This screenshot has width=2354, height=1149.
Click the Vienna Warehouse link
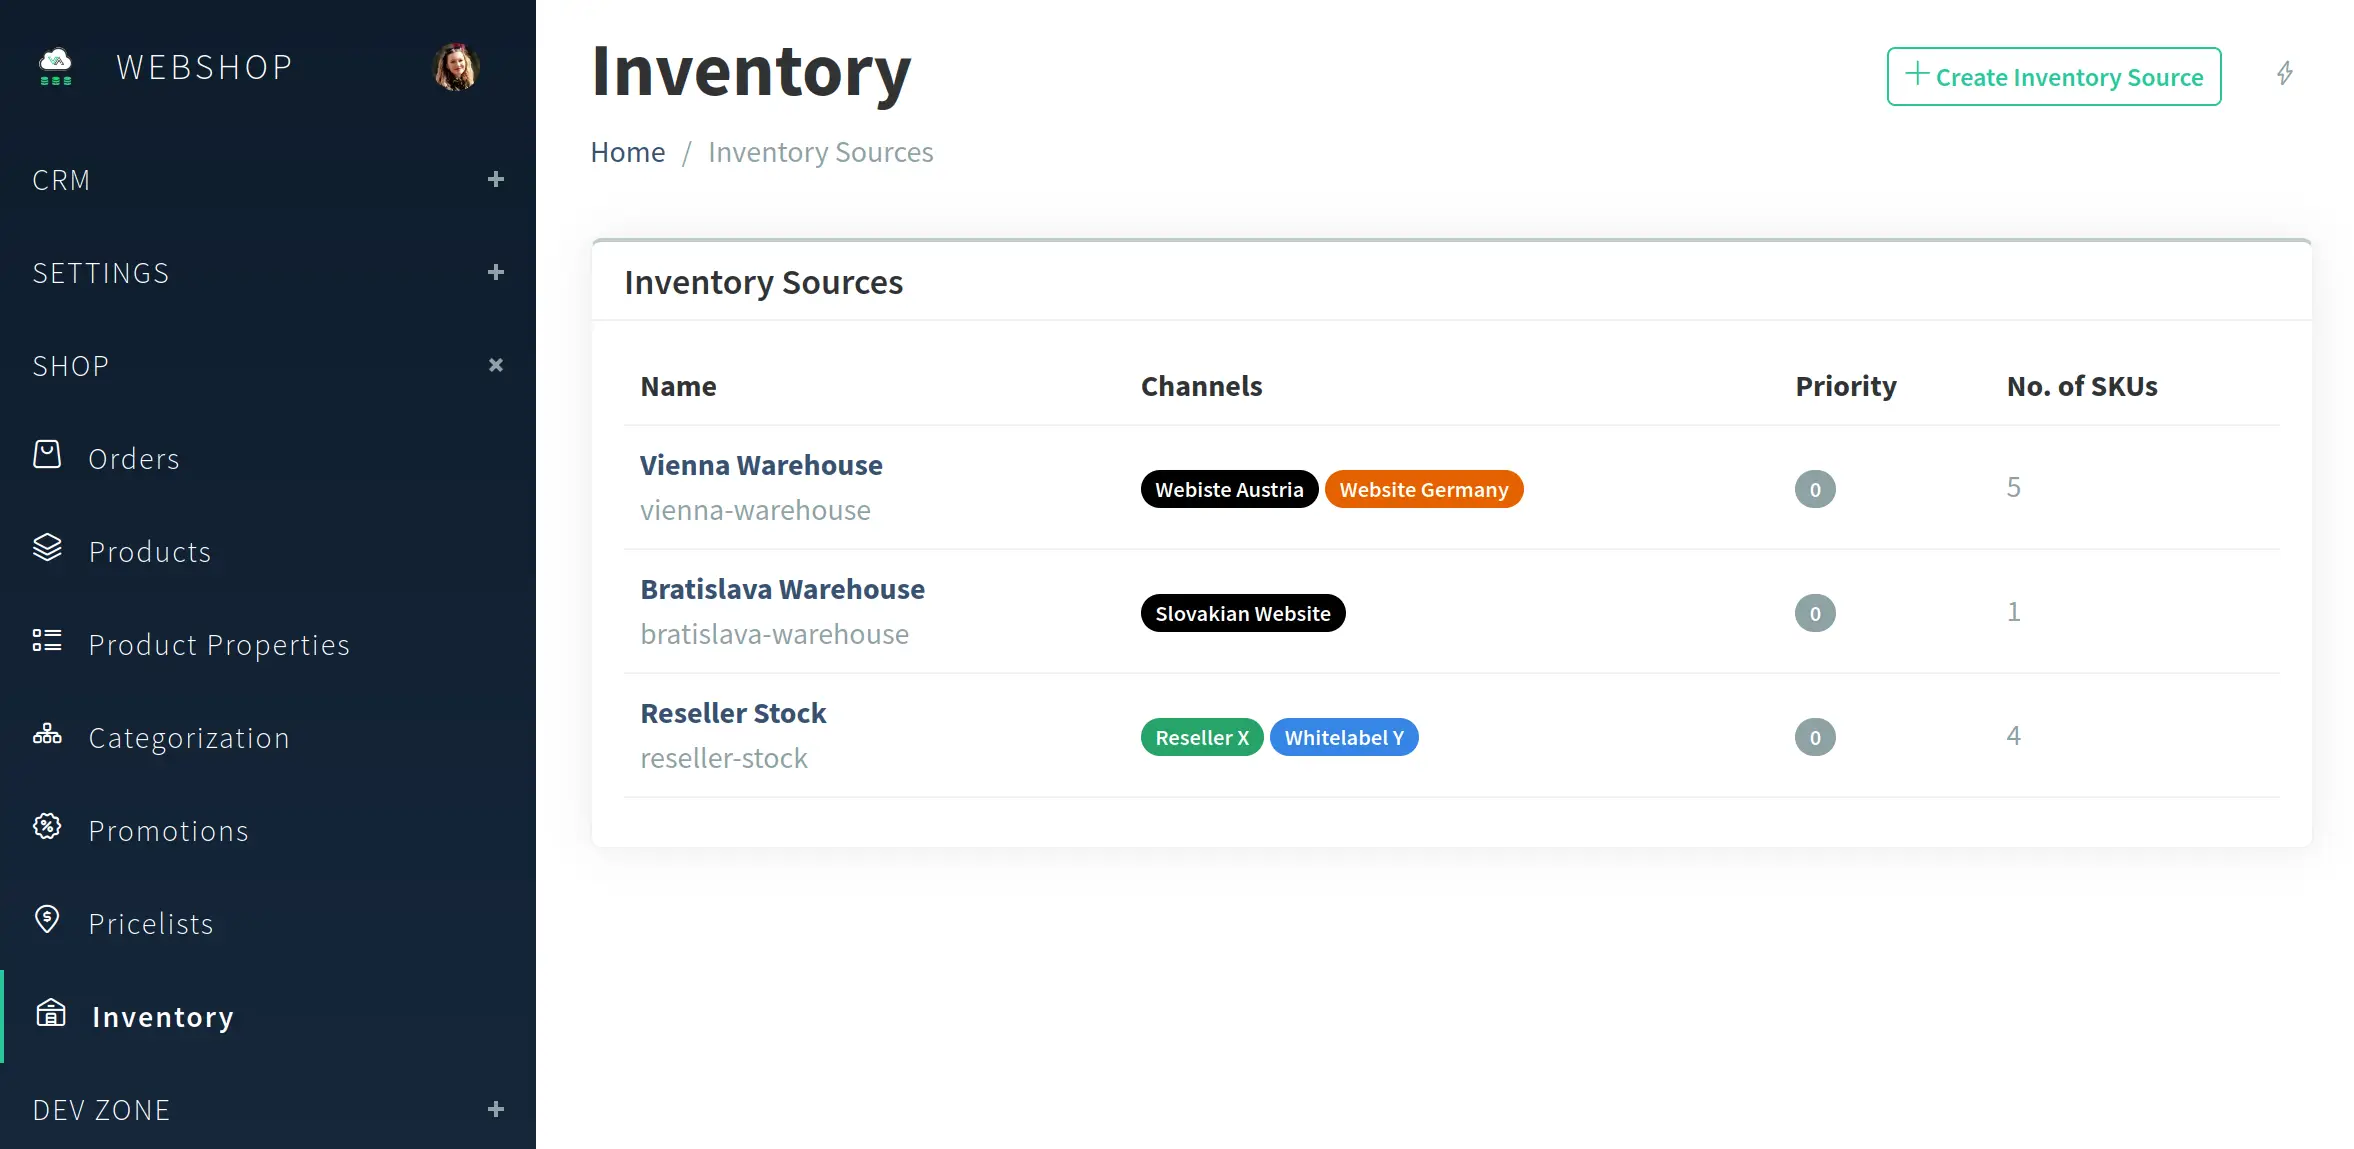click(x=761, y=464)
